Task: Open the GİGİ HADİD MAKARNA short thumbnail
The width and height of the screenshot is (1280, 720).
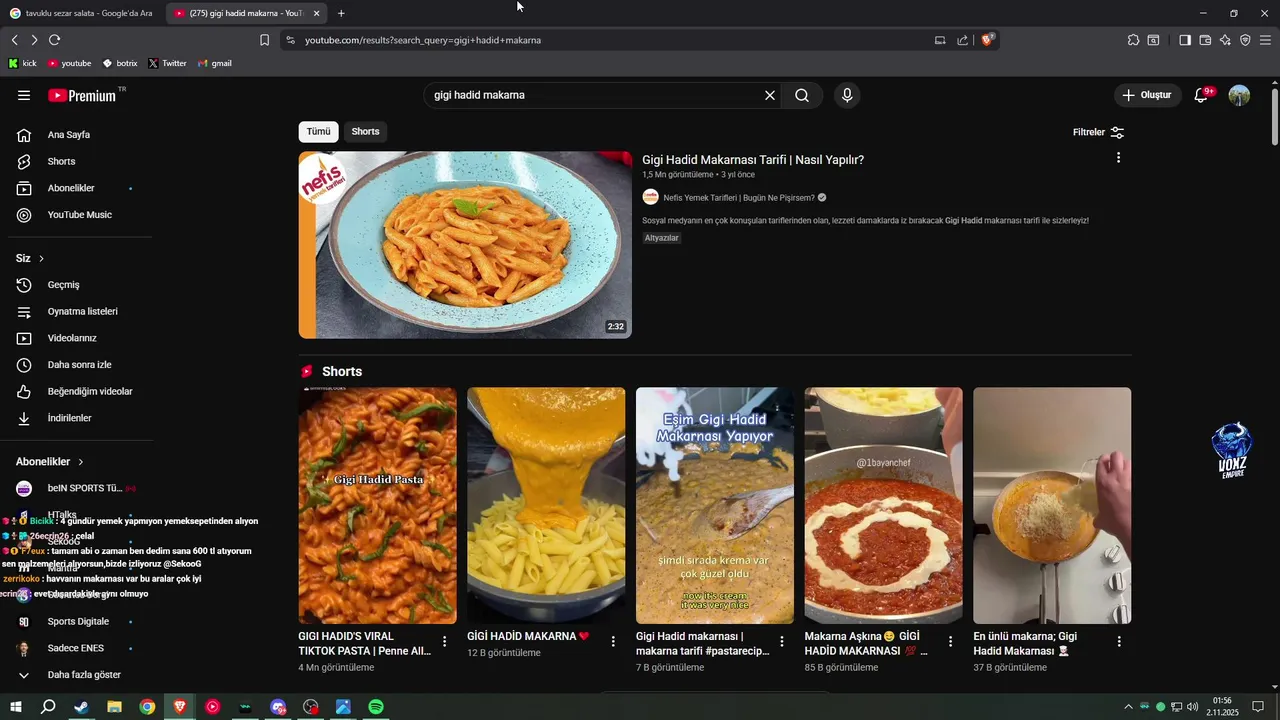Action: 546,506
